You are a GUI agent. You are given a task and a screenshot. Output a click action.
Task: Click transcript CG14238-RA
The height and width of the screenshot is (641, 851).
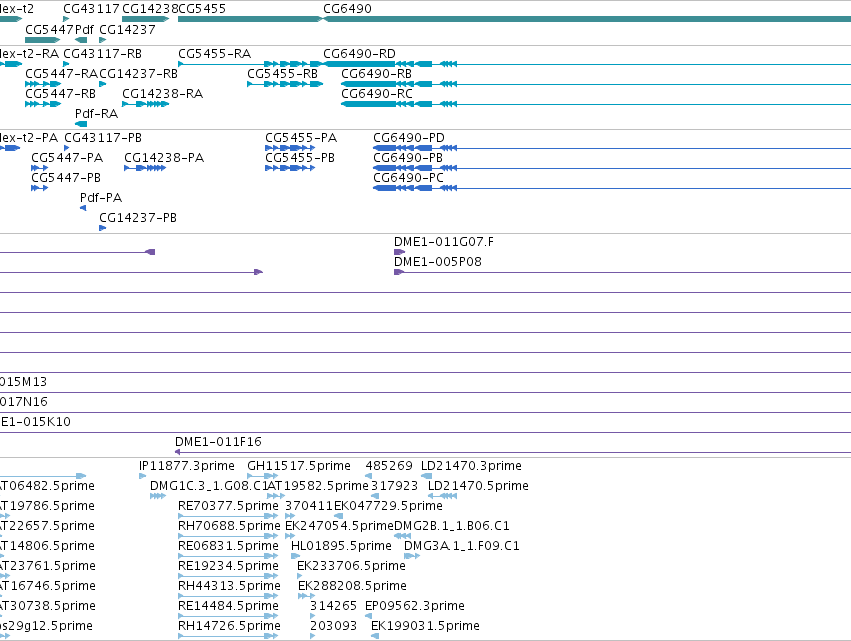pos(162,93)
